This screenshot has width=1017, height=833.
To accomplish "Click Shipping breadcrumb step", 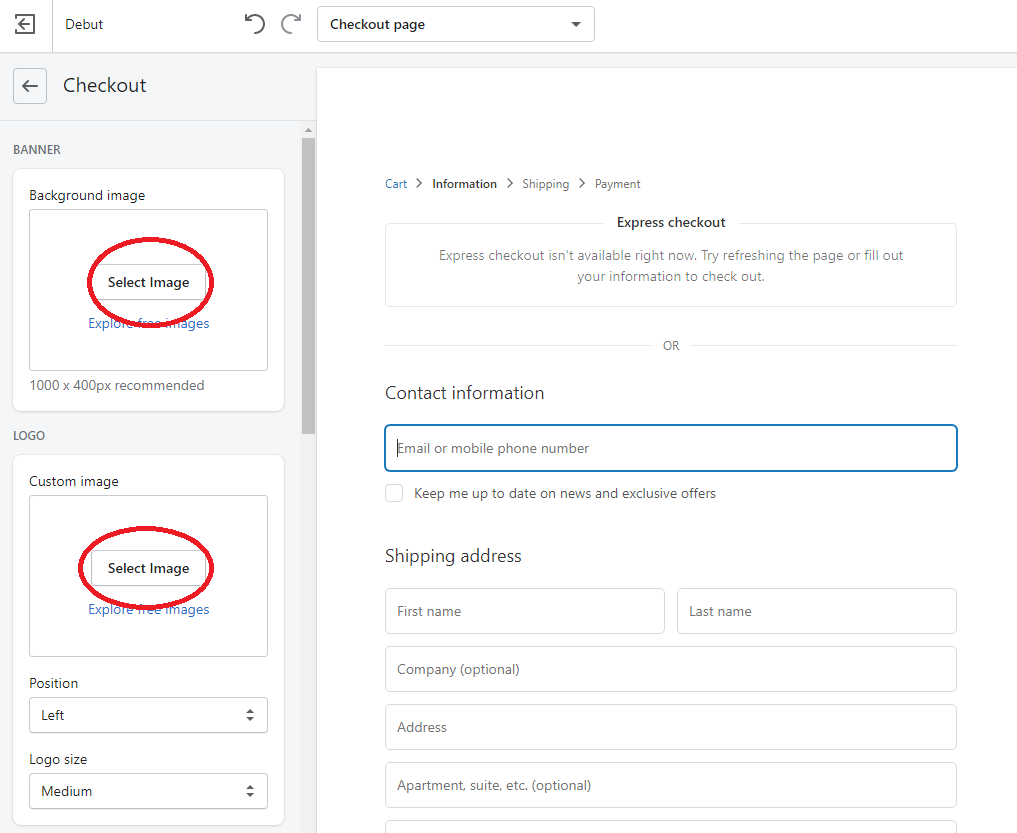I will click(545, 184).
